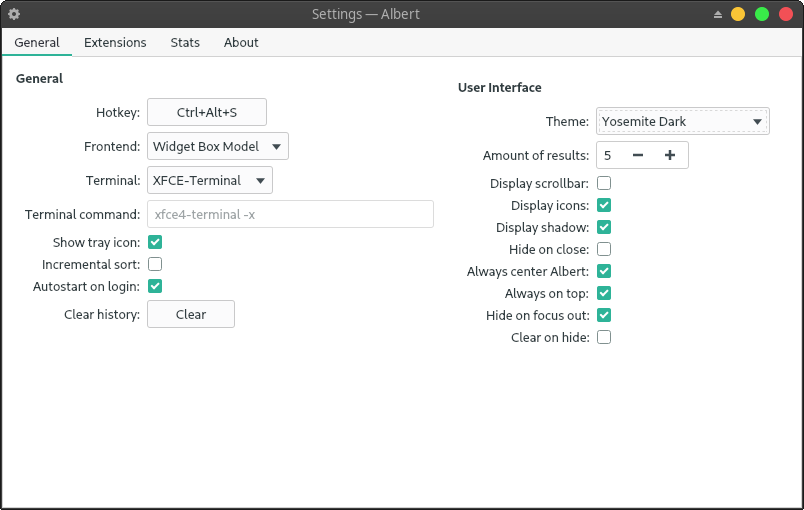Disable the Show tray icon checkbox
804x510 pixels.
[x=155, y=242]
